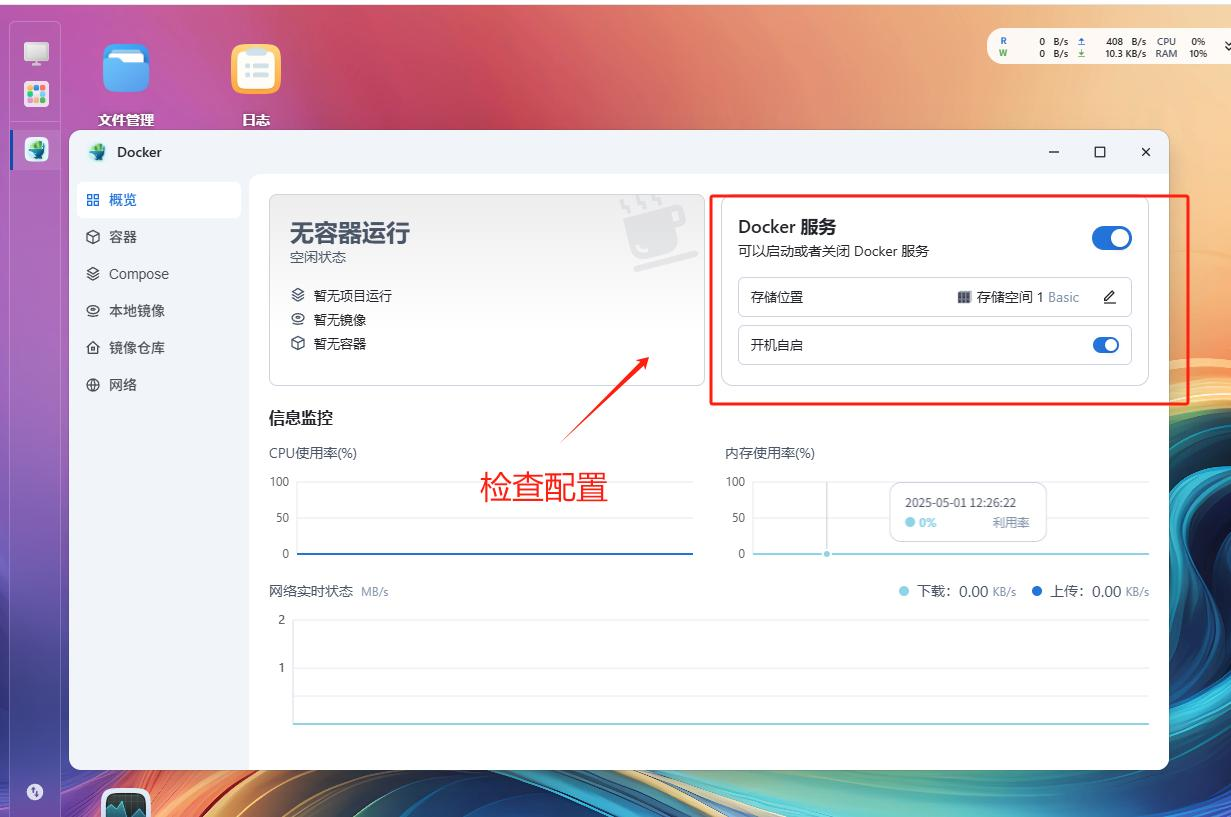The image size is (1231, 817).
Task: Open the app grid launcher in dock
Action: (x=36, y=94)
